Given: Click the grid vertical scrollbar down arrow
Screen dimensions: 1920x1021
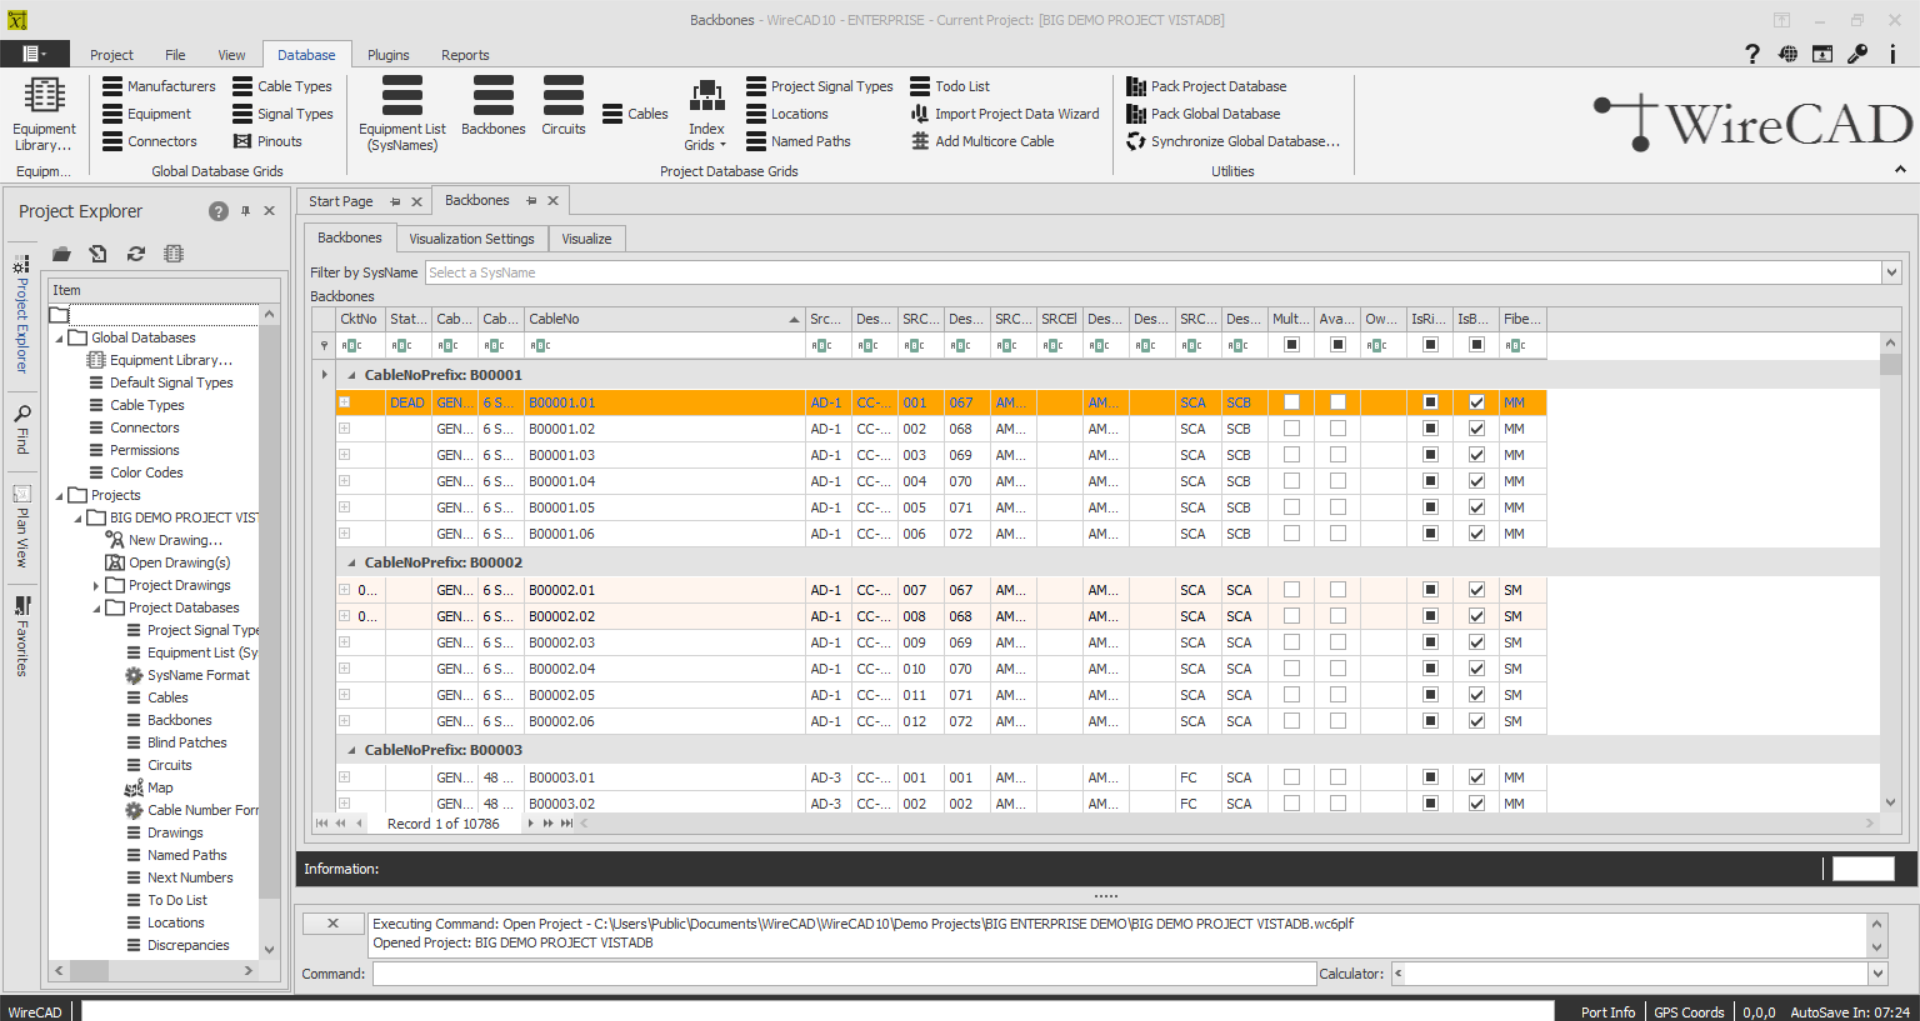Looking at the screenshot, I should 1890,802.
